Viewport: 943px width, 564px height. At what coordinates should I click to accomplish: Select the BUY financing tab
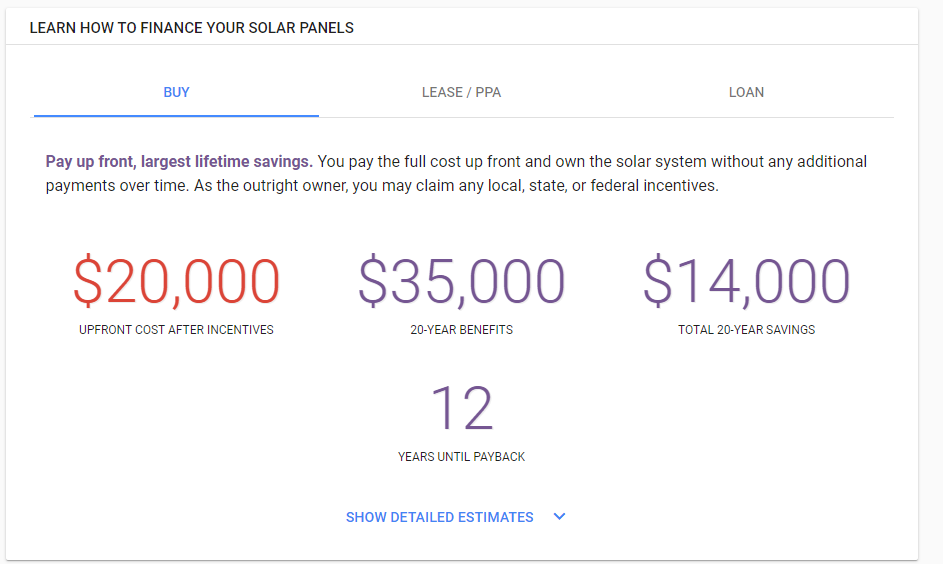pyautogui.click(x=176, y=93)
